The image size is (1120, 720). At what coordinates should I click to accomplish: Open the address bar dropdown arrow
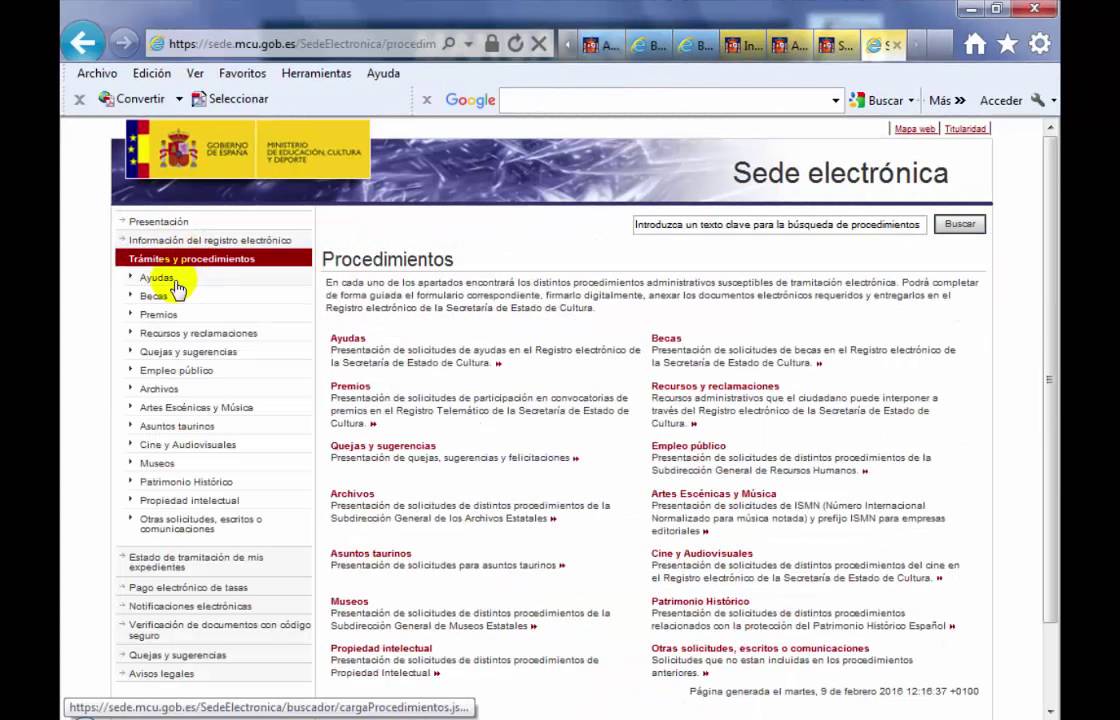[x=469, y=44]
